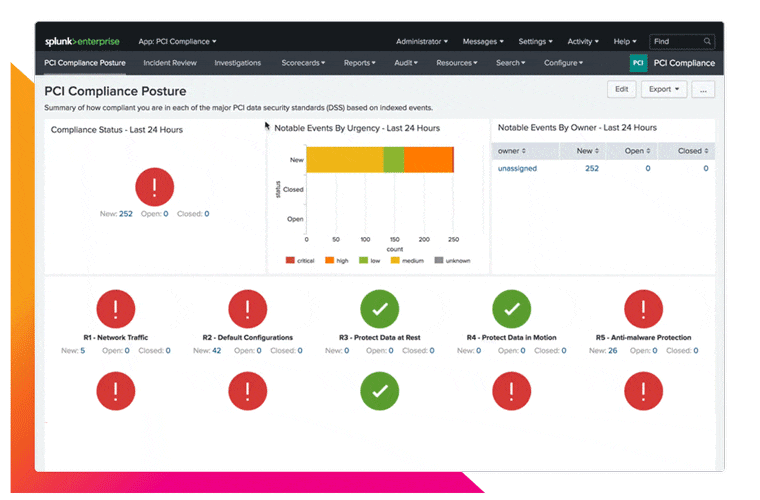The image size is (760, 500).
Task: Expand the Scorecards menu
Action: click(x=303, y=63)
